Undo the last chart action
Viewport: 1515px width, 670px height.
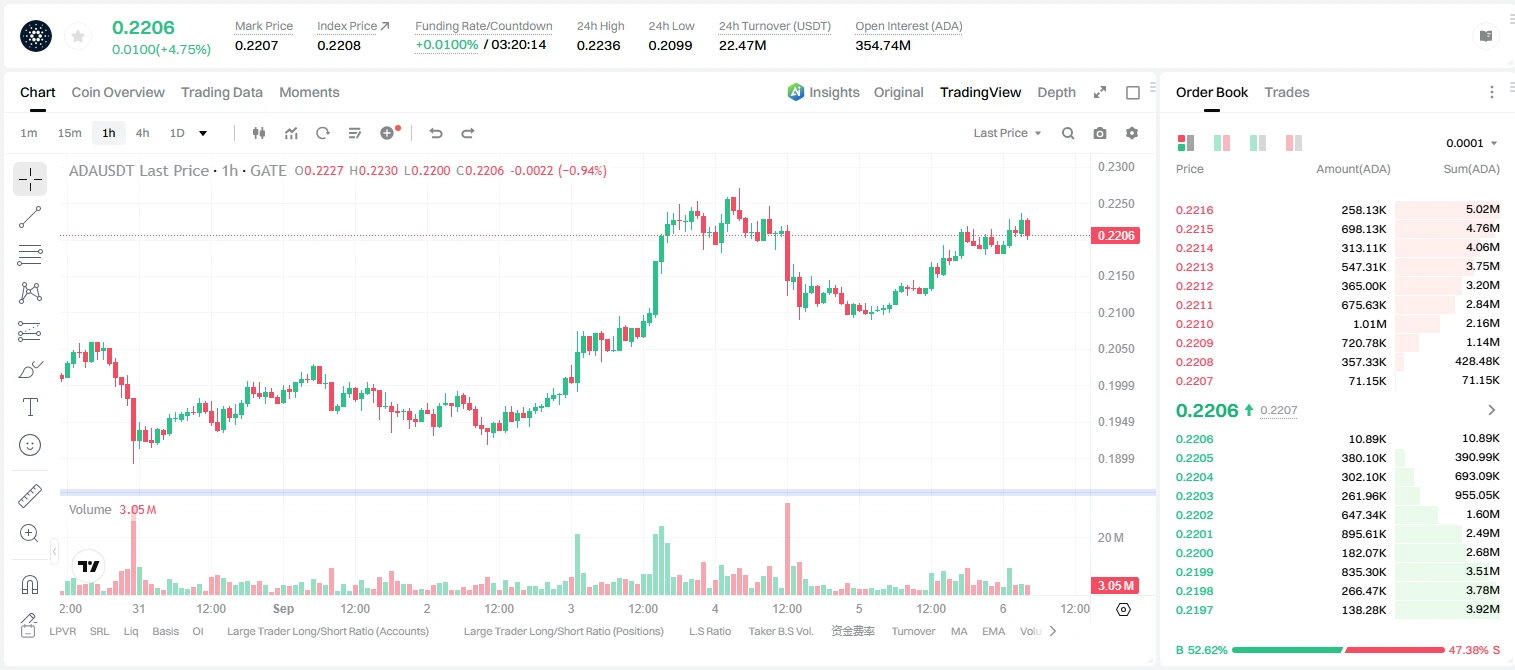point(435,133)
